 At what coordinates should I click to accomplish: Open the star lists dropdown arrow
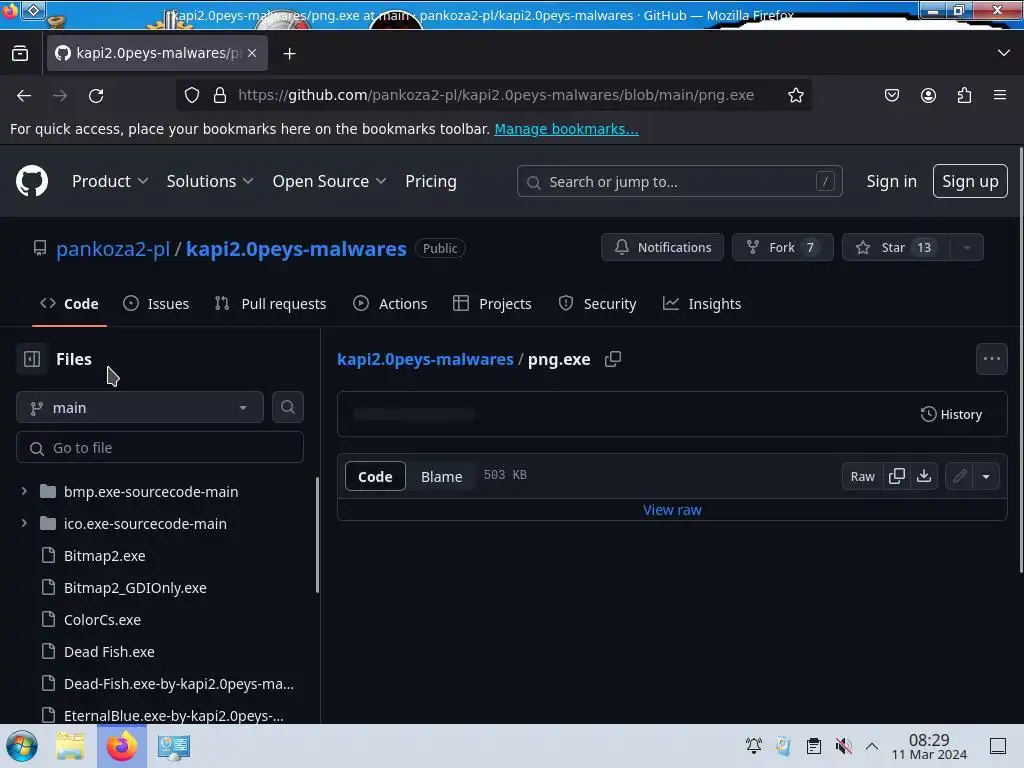pos(967,248)
